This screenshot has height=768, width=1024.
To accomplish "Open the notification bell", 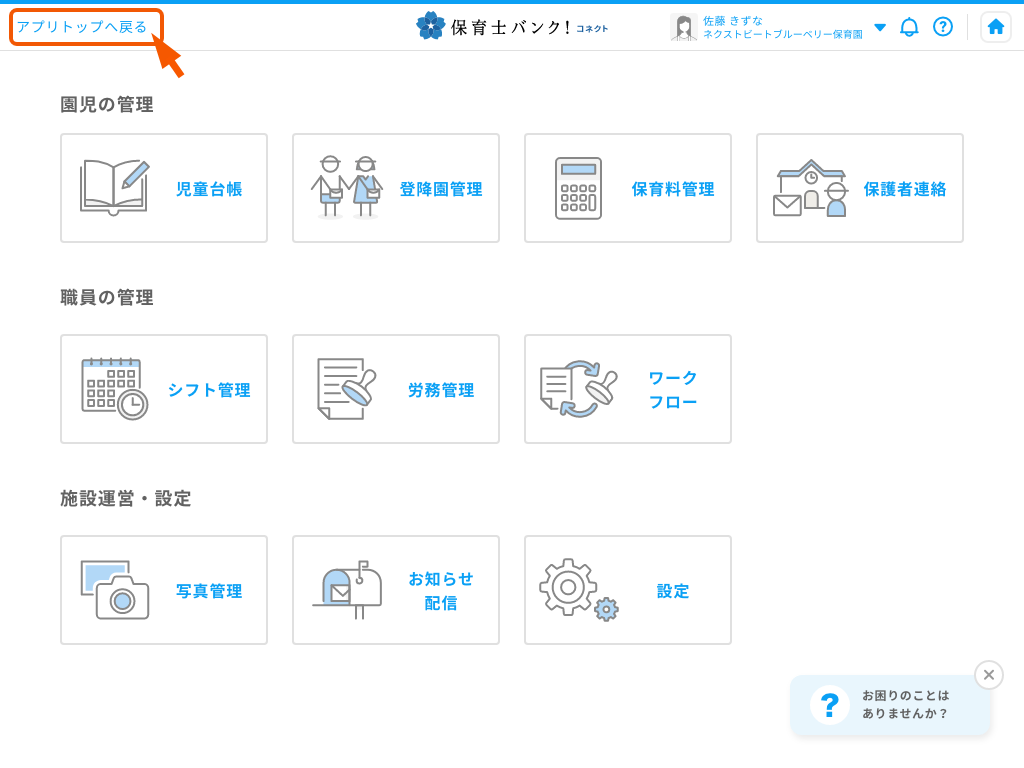I will click(x=908, y=27).
